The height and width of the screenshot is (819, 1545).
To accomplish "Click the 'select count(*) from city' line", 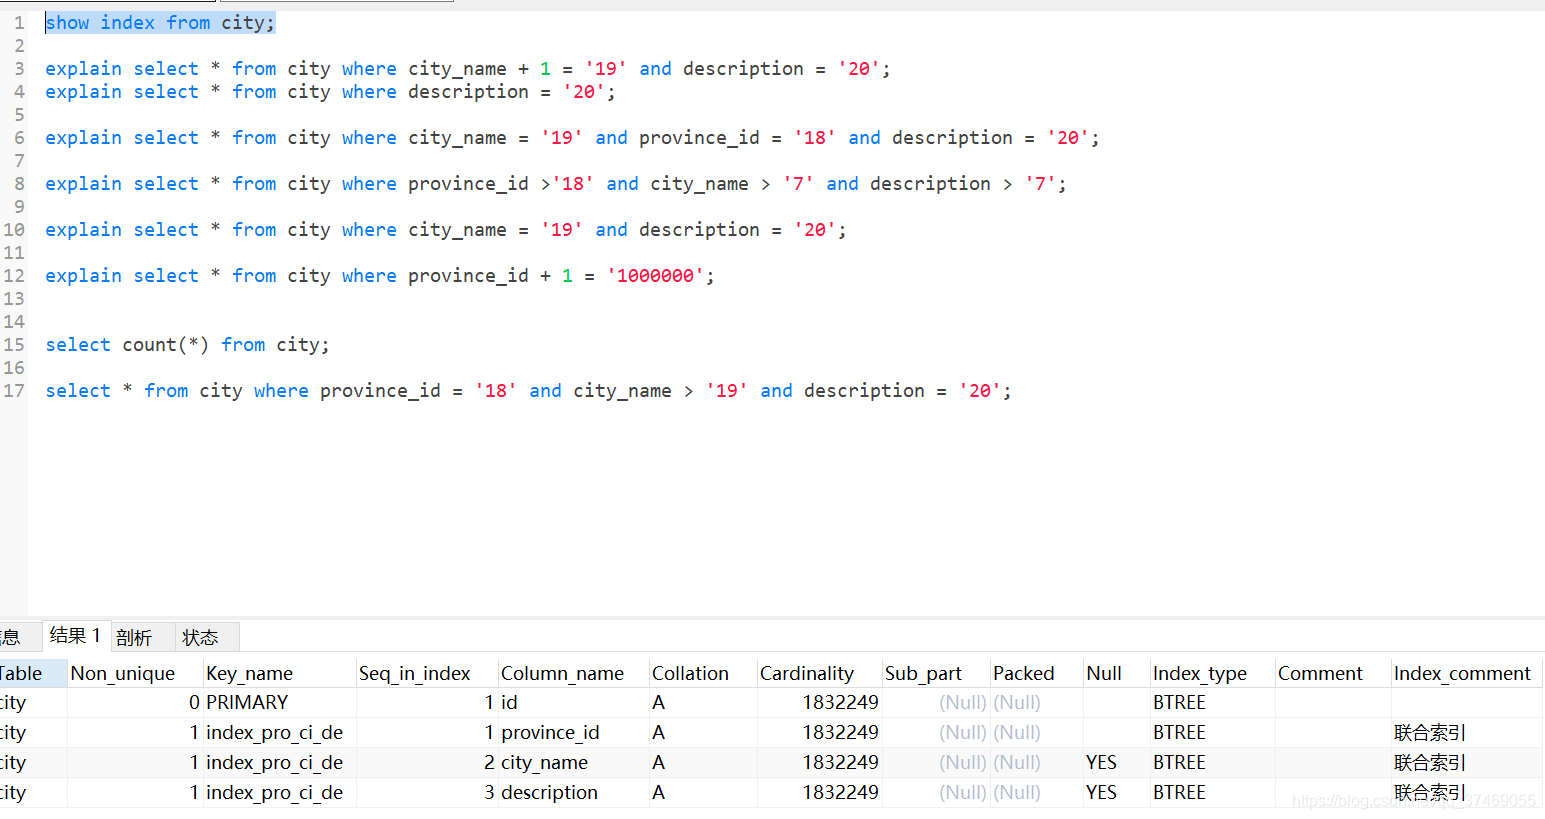I will coord(187,344).
